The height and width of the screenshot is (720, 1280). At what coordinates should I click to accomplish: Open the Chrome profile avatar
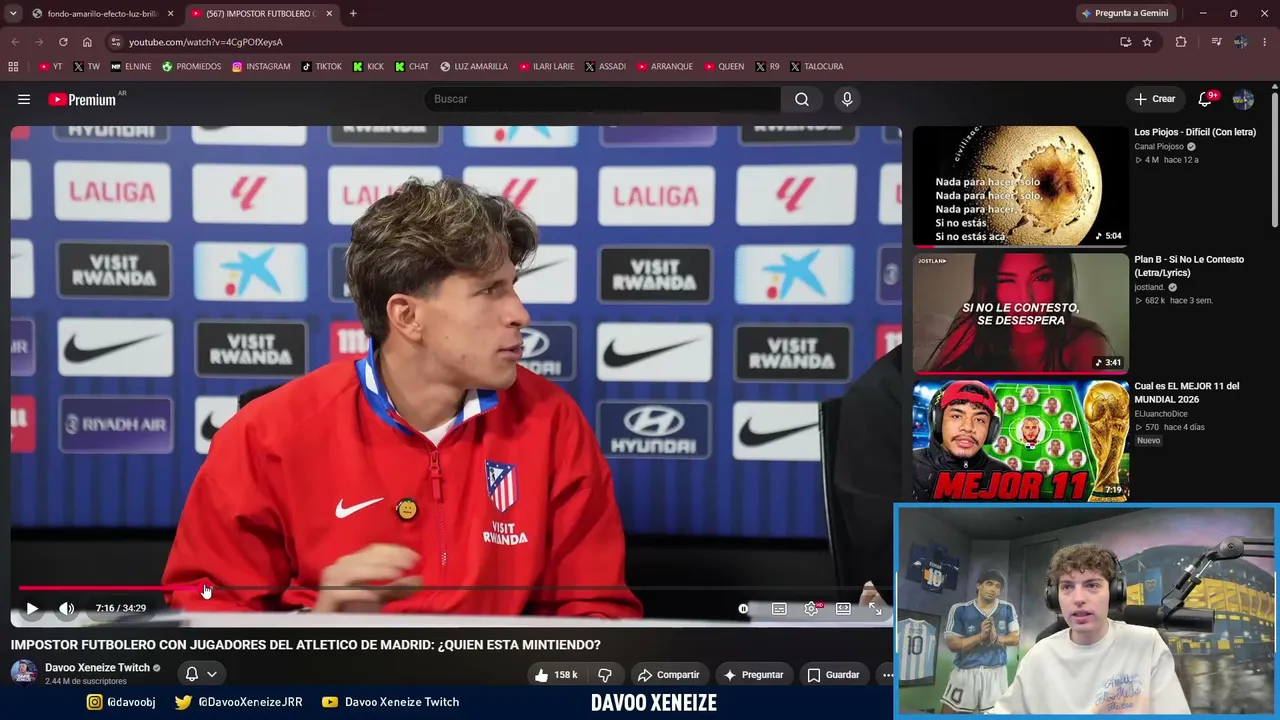[1240, 42]
